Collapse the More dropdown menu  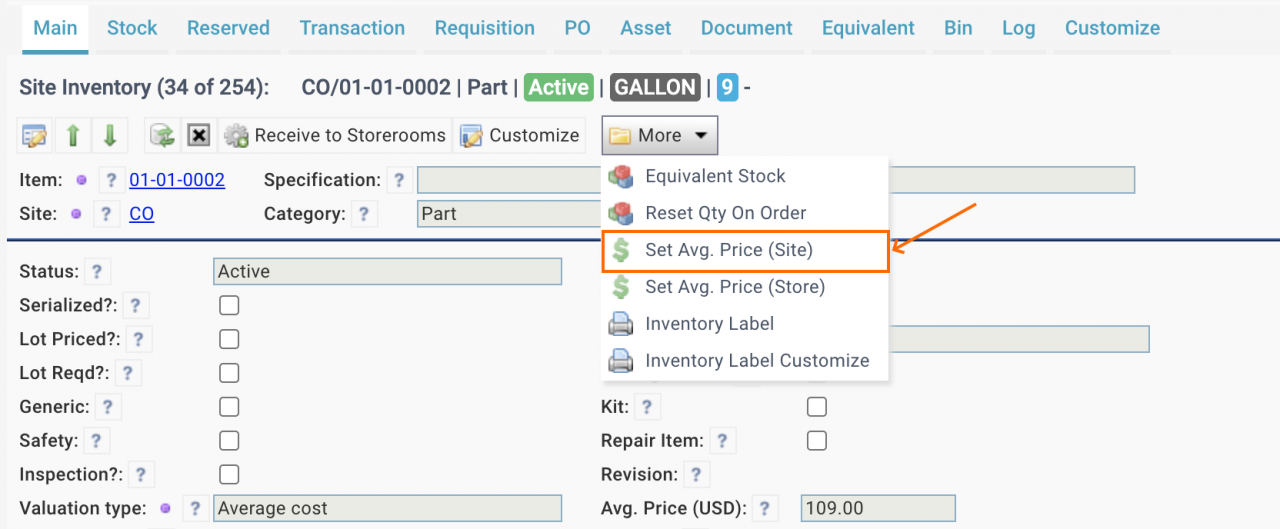(x=659, y=136)
